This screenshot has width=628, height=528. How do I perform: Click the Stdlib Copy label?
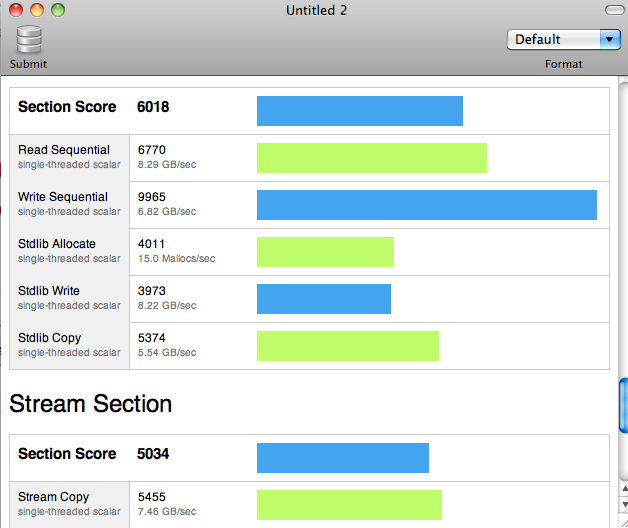tap(50, 338)
